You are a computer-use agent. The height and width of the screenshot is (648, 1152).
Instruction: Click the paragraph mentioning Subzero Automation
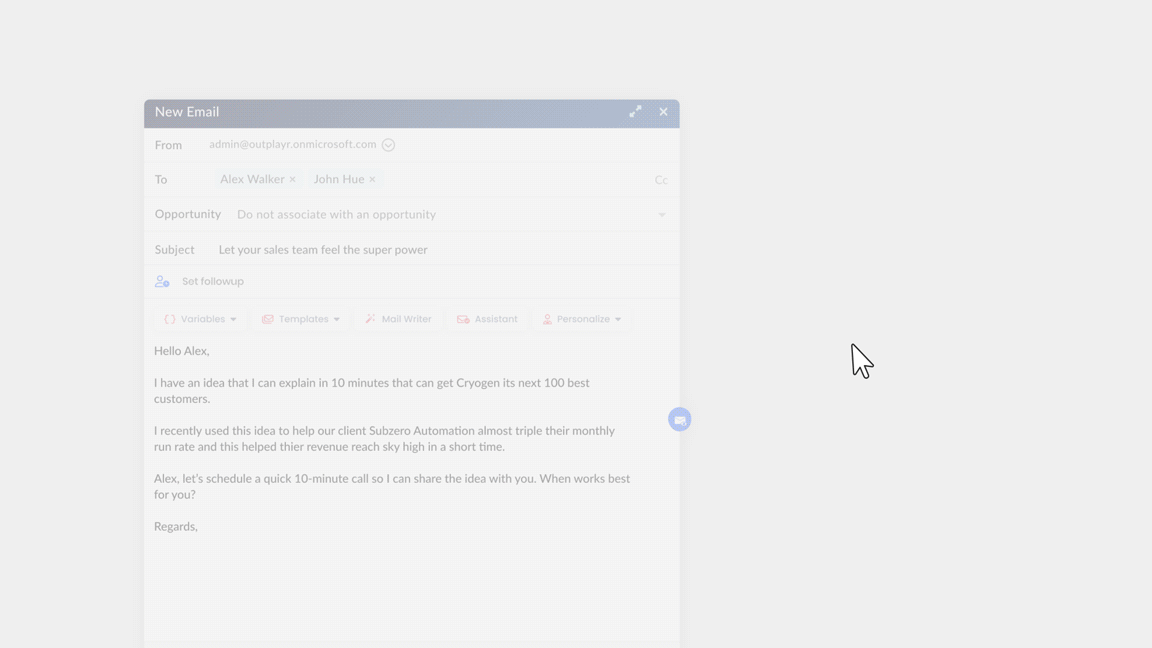[384, 439]
